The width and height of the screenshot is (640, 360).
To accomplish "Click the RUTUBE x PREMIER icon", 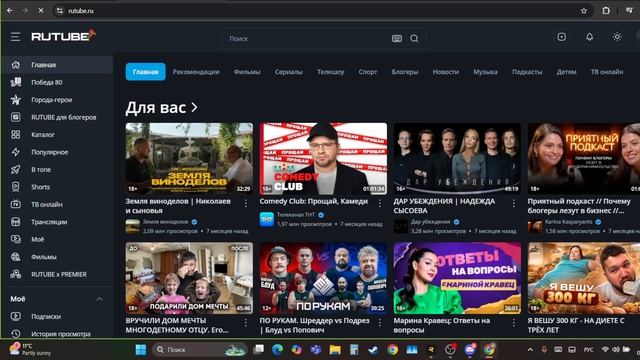I will (x=16, y=274).
